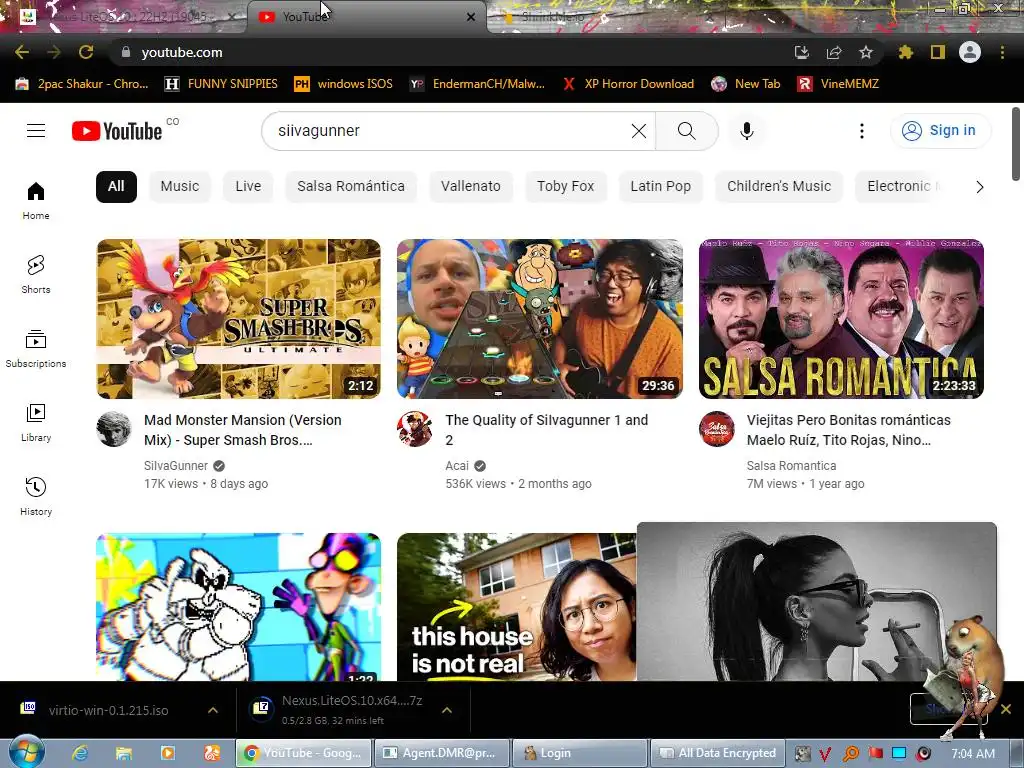1024x768 pixels.
Task: Play the Salsa Romantica thumbnail
Action: tap(841, 319)
